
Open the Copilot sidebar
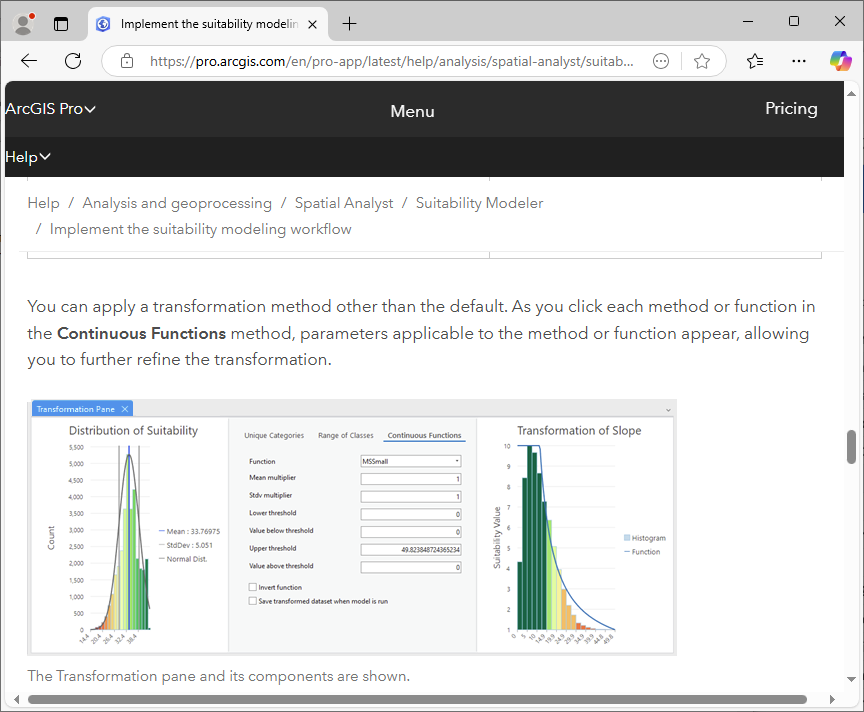pos(841,61)
